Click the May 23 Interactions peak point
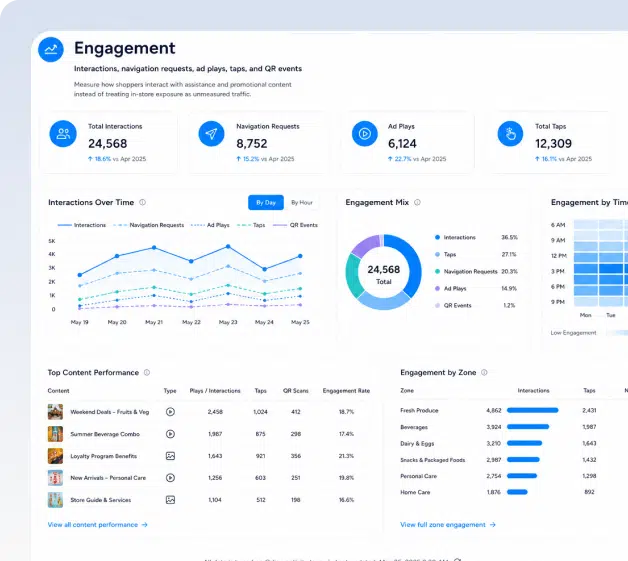628x561 pixels. (228, 247)
